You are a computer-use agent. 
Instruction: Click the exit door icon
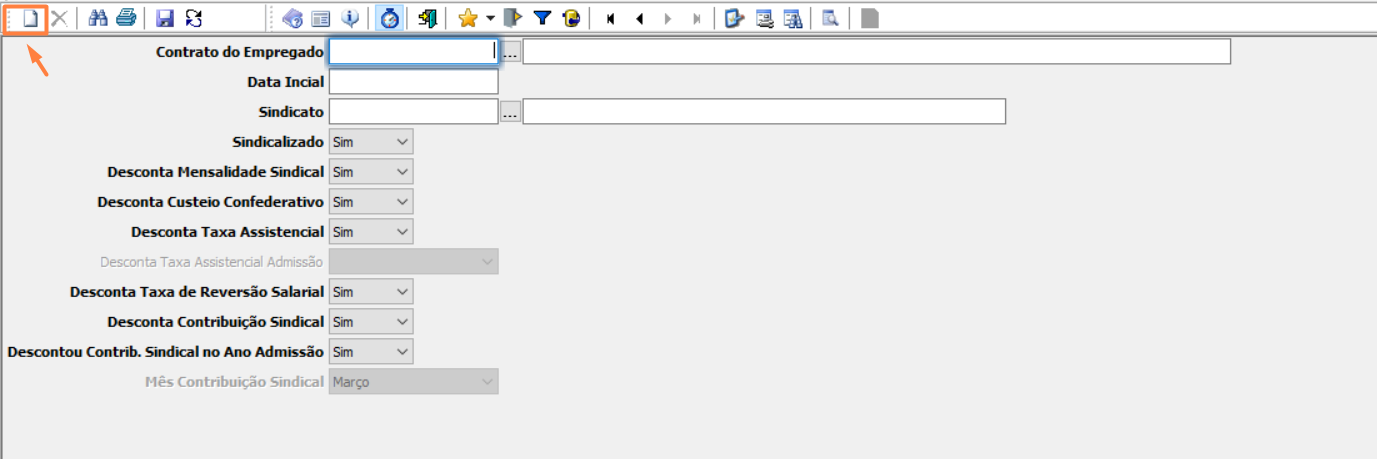coord(428,18)
